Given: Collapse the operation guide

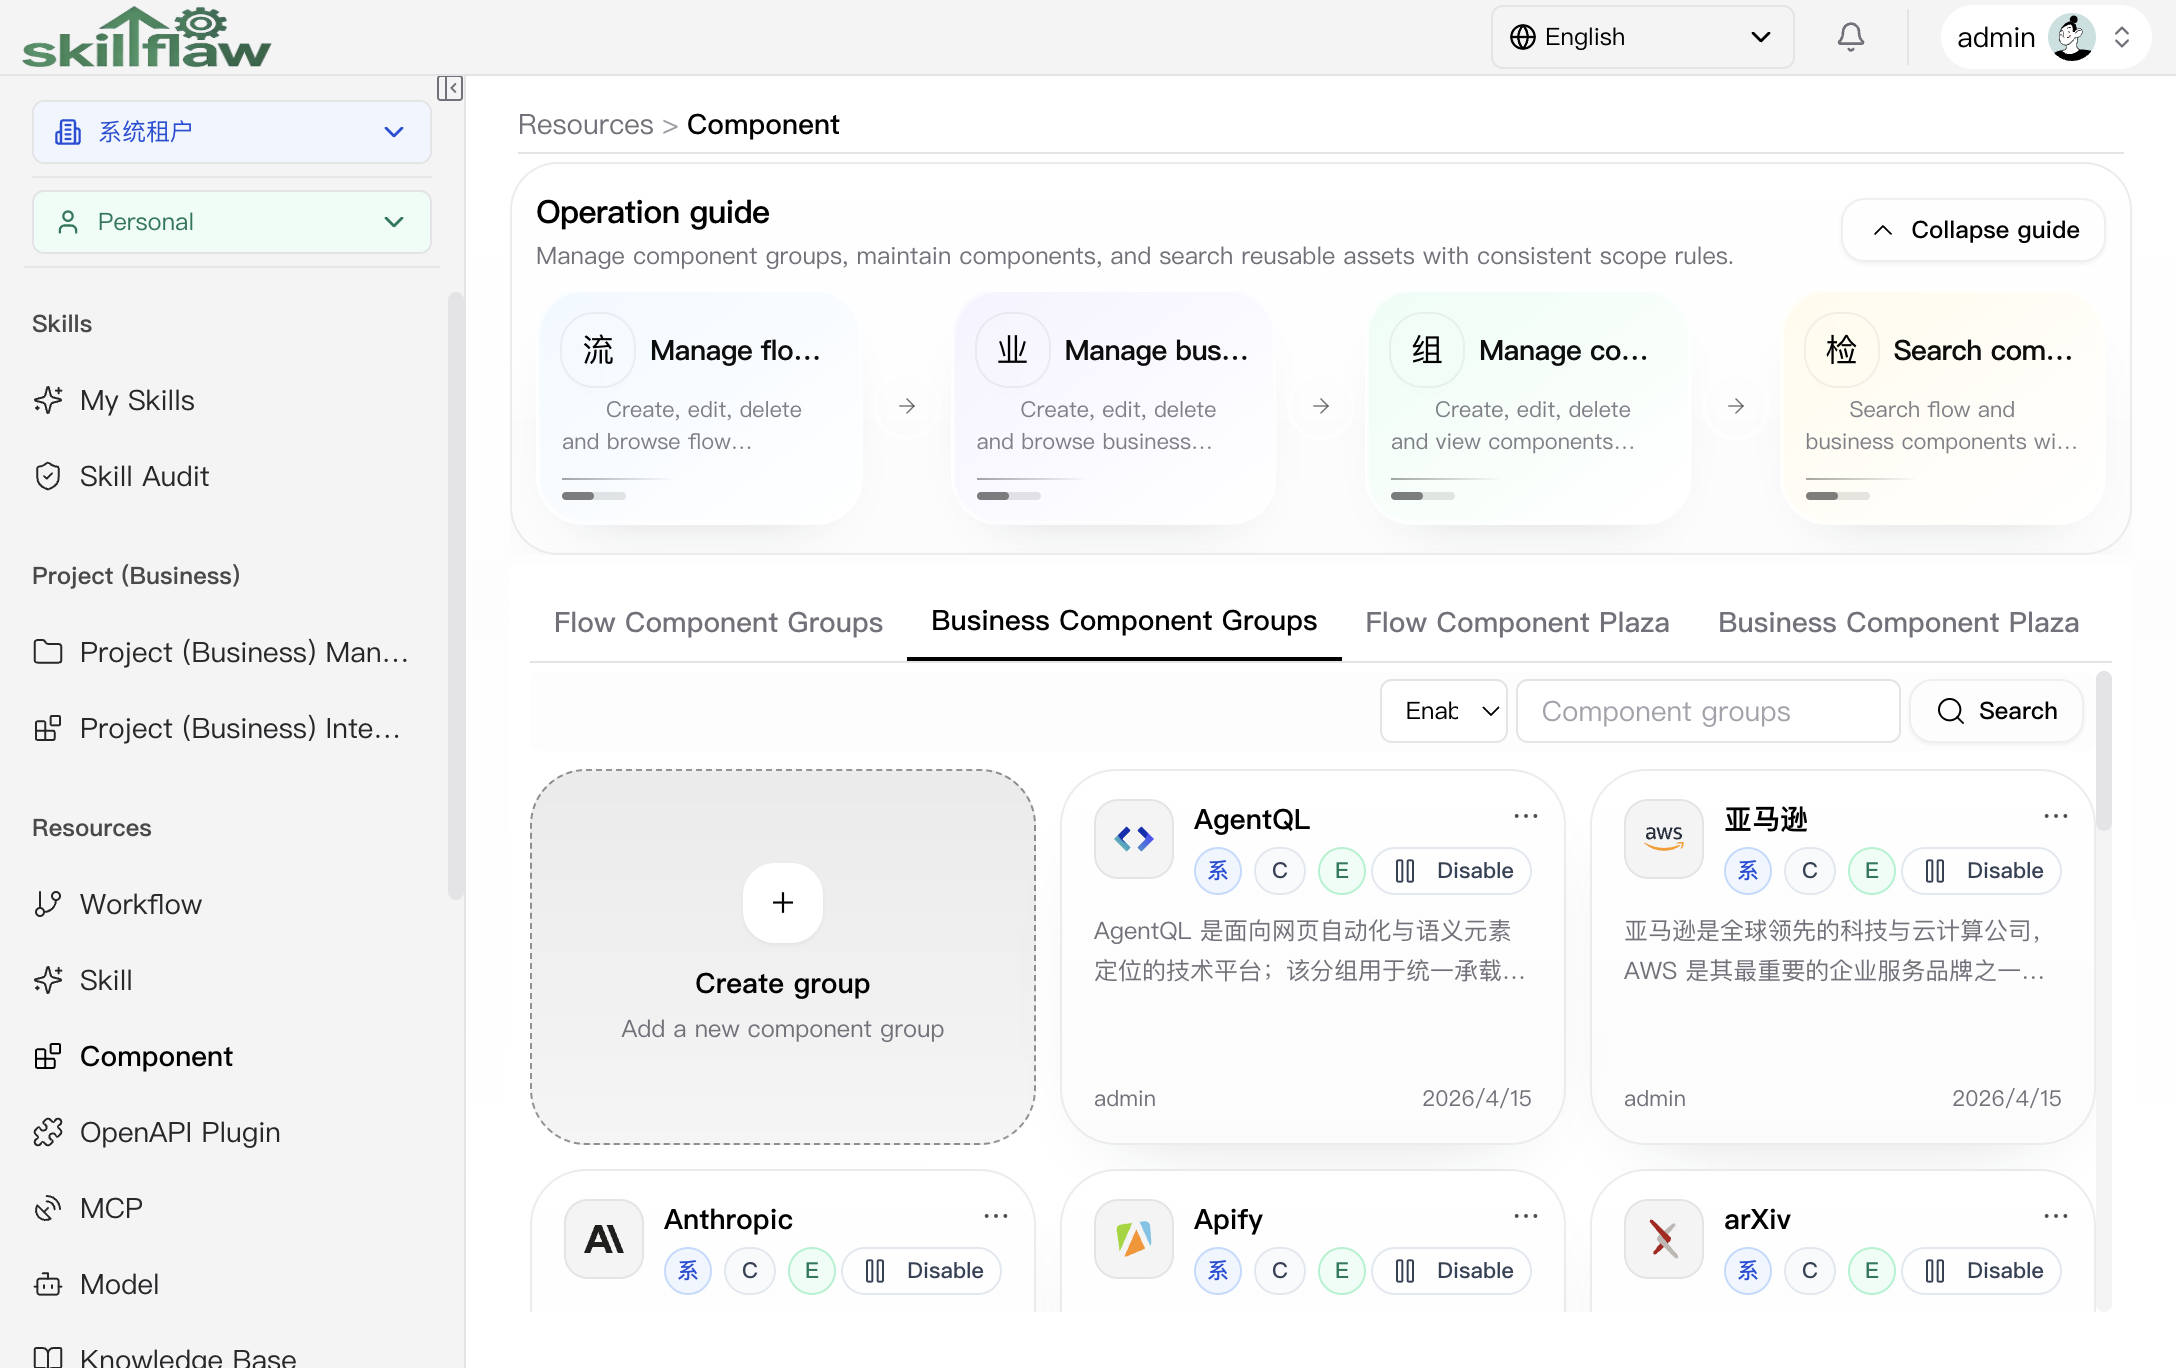Looking at the screenshot, I should [x=1974, y=230].
